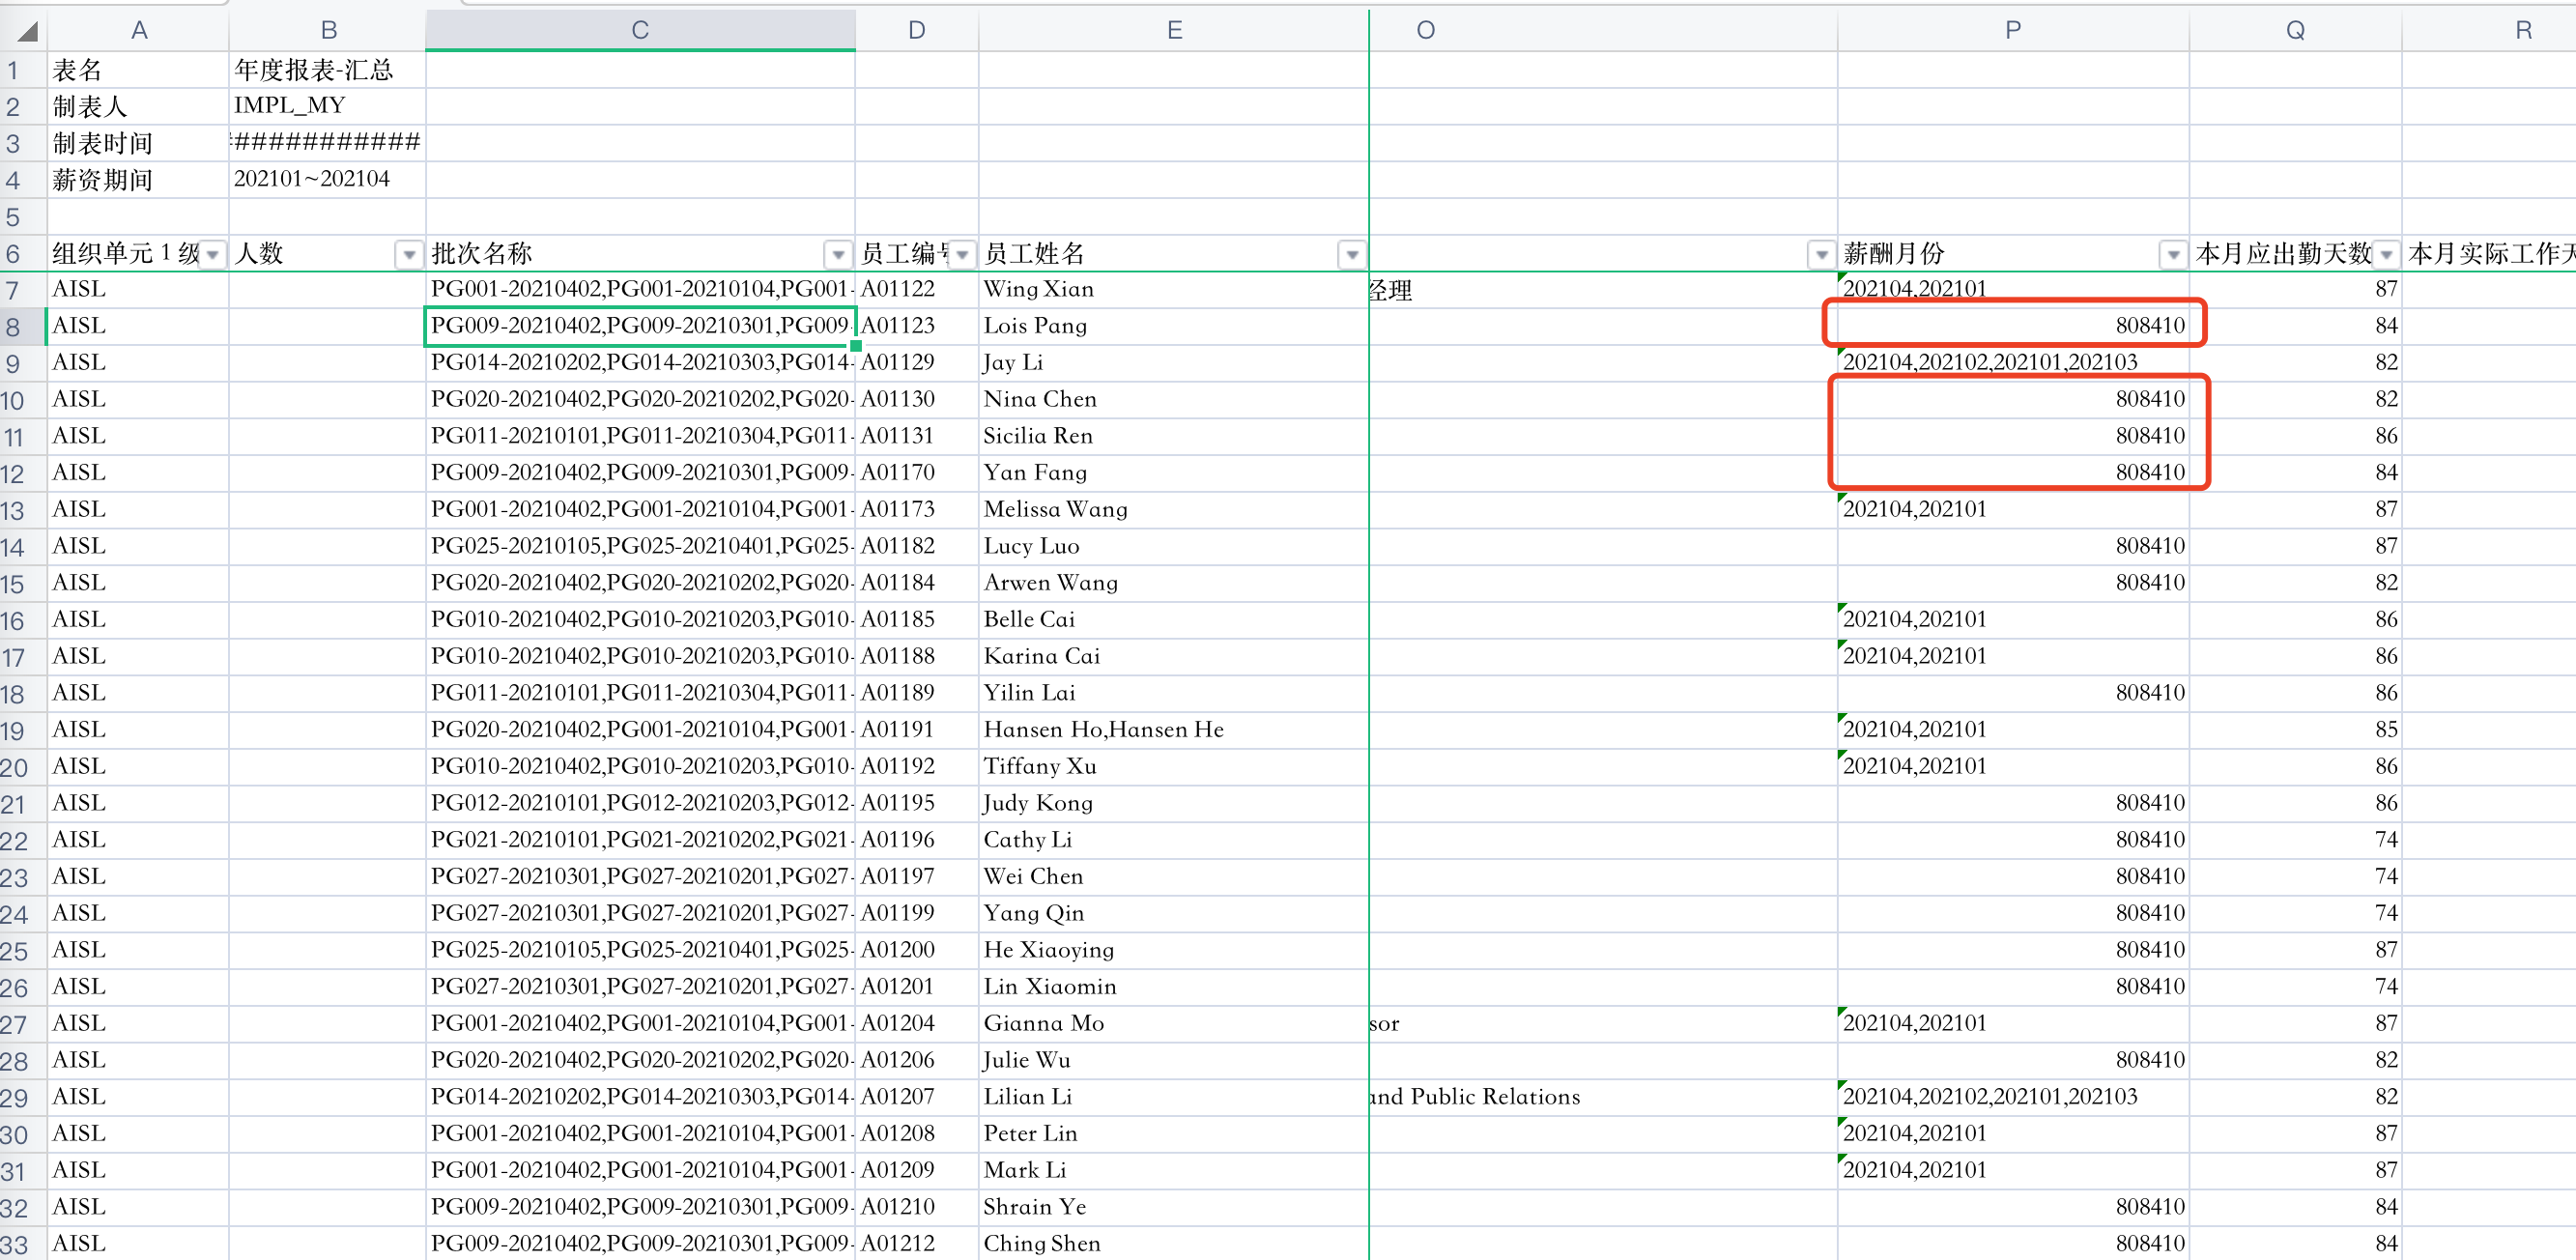This screenshot has width=2576, height=1260.
Task: Click cell with 年度报表-汇总
Action: [x=314, y=70]
